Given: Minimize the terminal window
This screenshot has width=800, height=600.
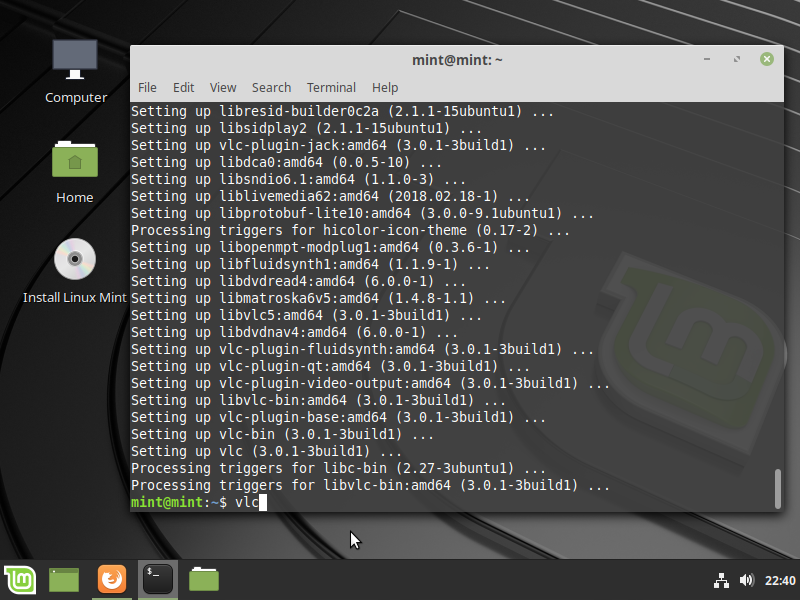Looking at the screenshot, I should click(x=707, y=59).
